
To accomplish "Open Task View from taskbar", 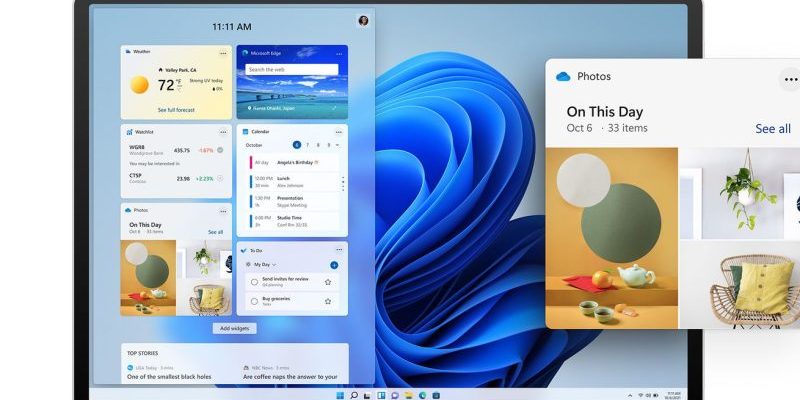I will tap(367, 395).
